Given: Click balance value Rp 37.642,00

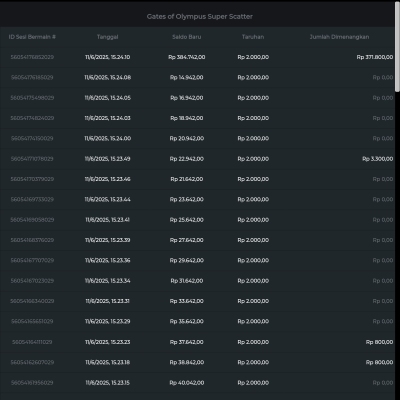Looking at the screenshot, I should (x=187, y=342).
